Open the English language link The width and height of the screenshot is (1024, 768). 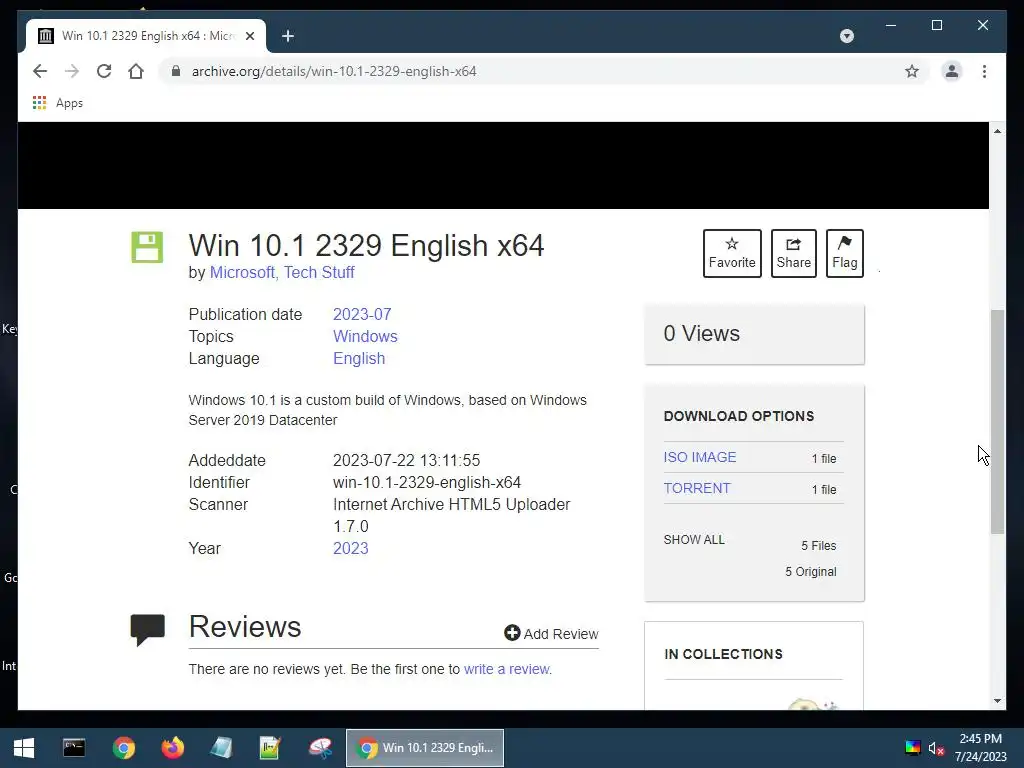coord(359,359)
